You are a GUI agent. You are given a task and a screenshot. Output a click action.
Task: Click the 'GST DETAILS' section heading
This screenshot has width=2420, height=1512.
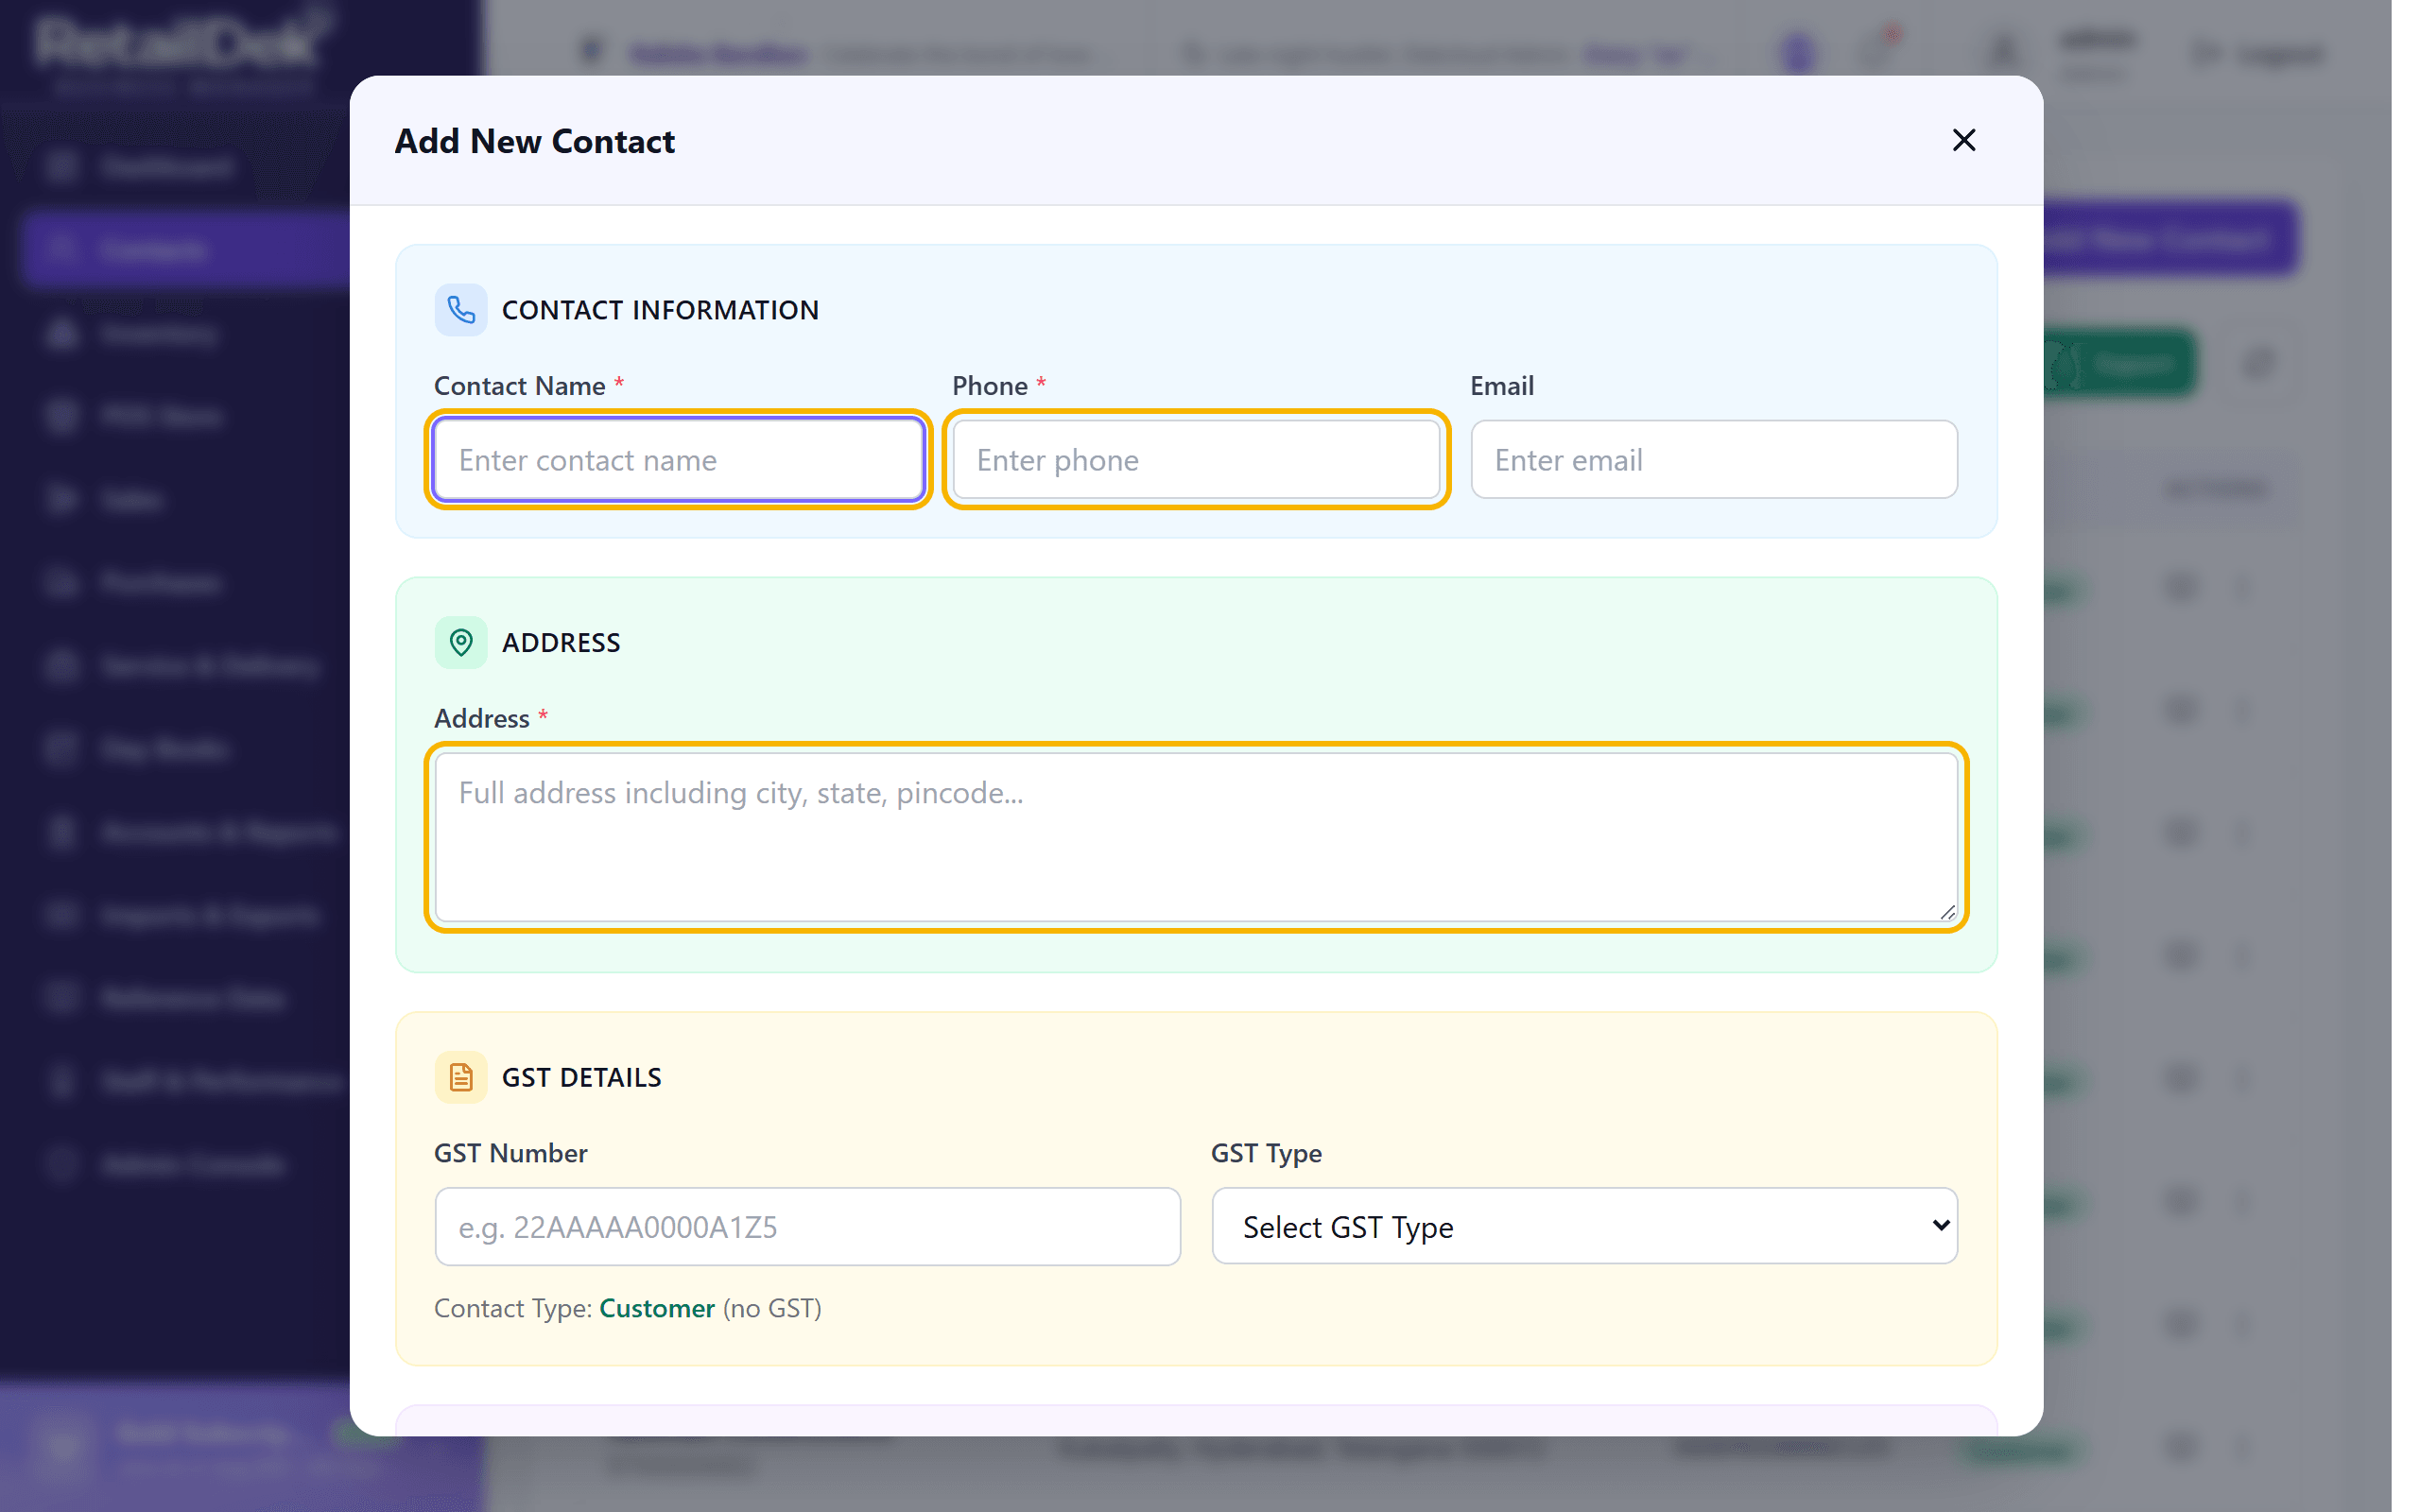[581, 1077]
